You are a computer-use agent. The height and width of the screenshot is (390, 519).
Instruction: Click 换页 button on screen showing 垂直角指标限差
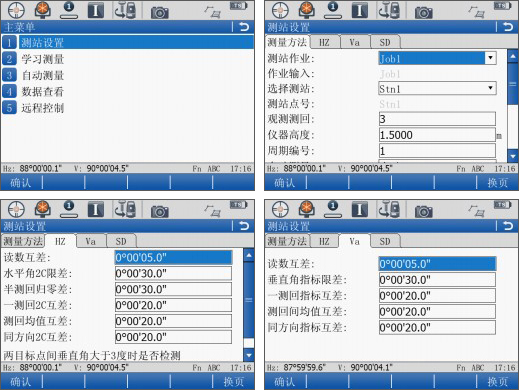[x=498, y=382]
